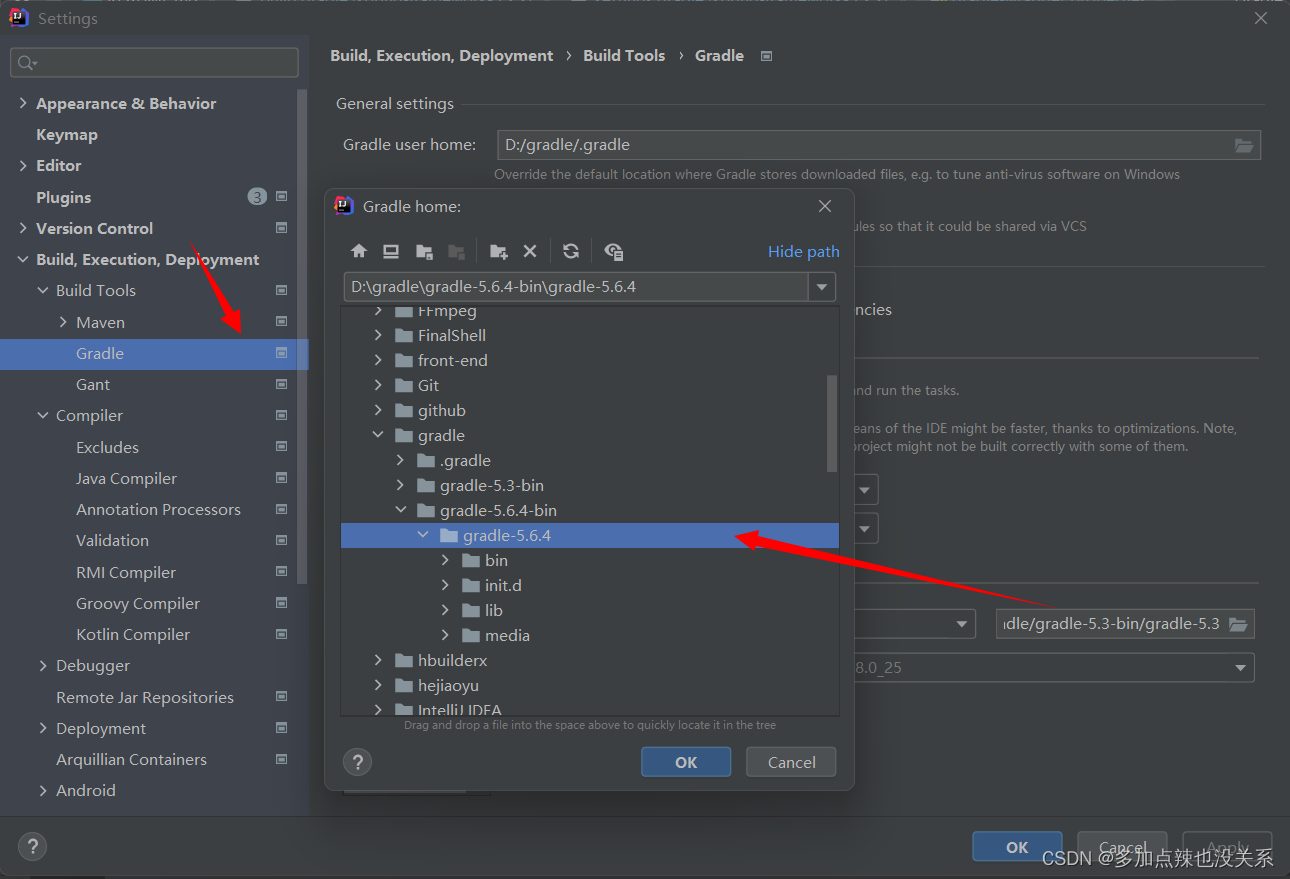This screenshot has width=1290, height=879.
Task: Click Build Tools breadcrumb
Action: tap(624, 56)
